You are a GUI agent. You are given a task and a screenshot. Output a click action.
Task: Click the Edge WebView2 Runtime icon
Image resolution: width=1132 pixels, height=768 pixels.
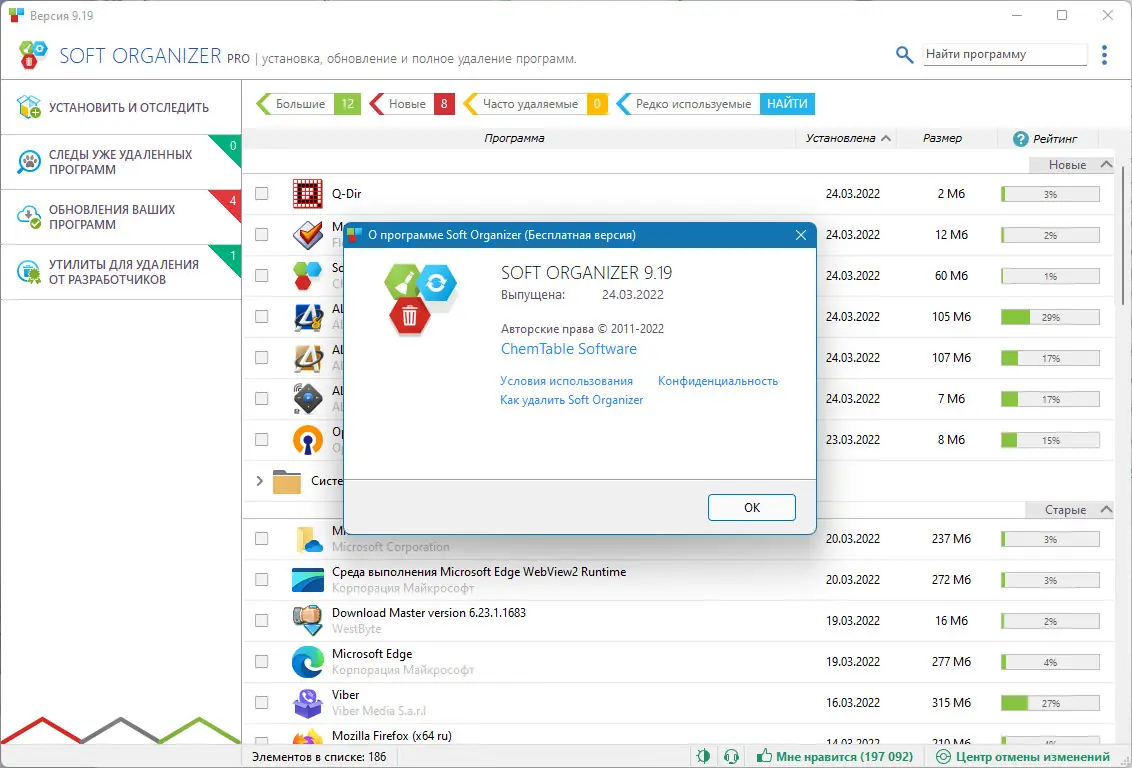(x=308, y=580)
